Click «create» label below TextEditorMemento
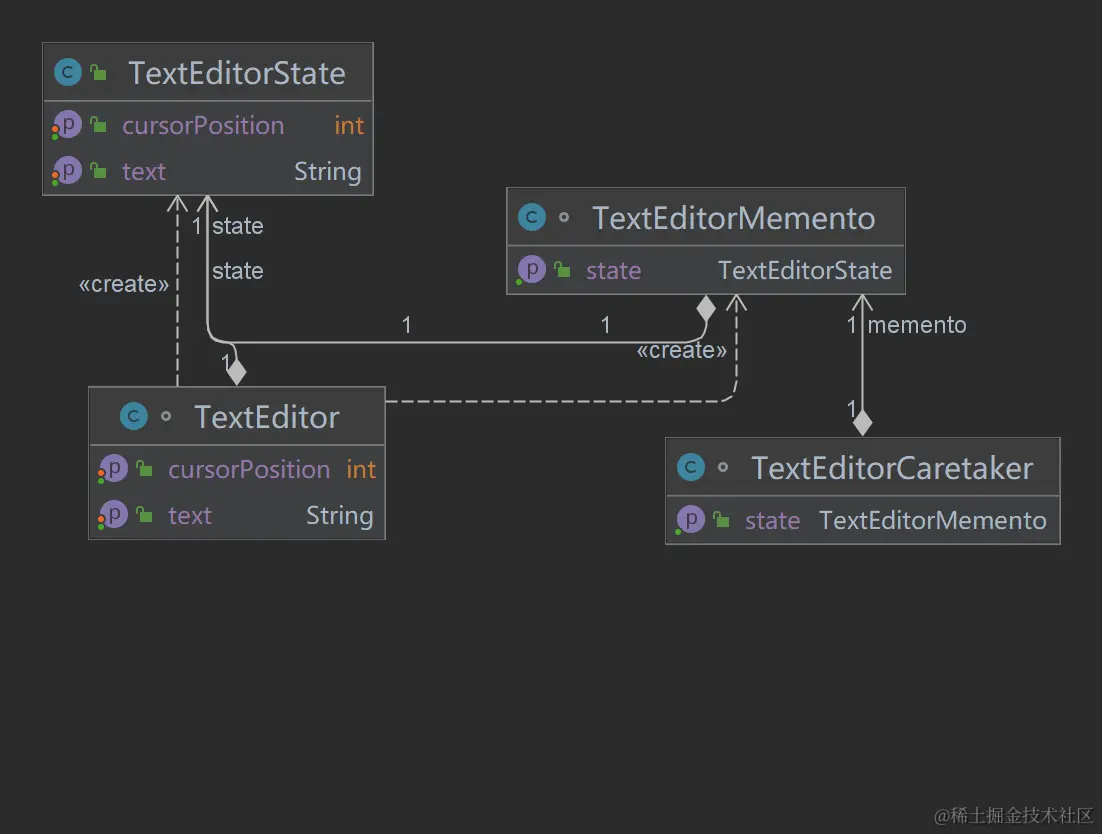 682,350
